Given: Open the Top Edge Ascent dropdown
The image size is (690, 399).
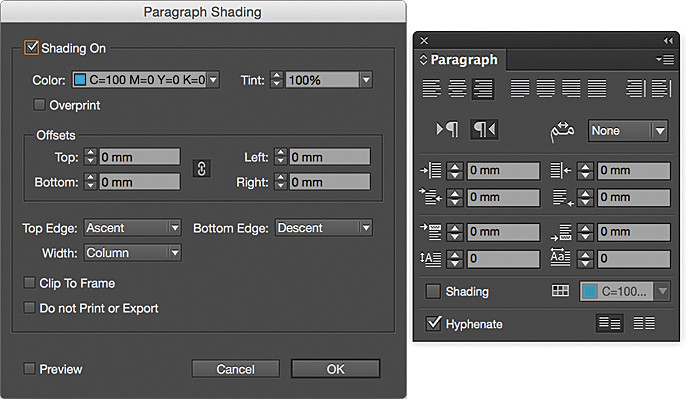Looking at the screenshot, I should pyautogui.click(x=133, y=228).
